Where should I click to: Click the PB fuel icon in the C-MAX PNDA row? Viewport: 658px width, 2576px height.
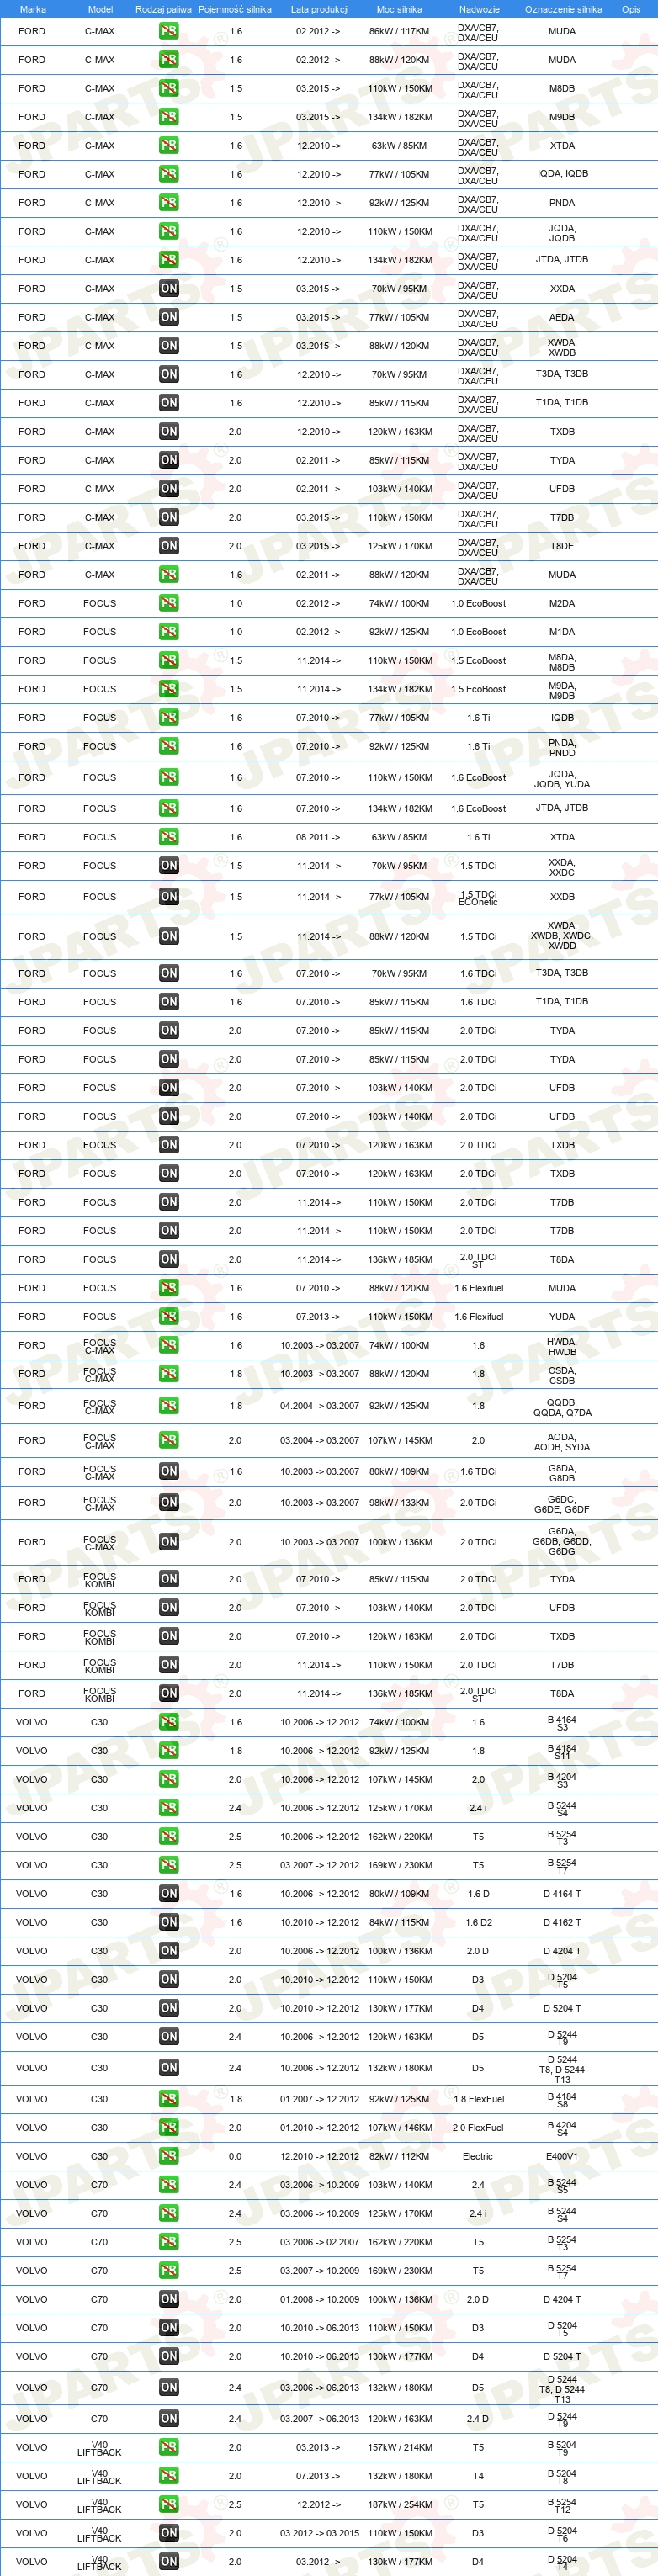(x=169, y=203)
